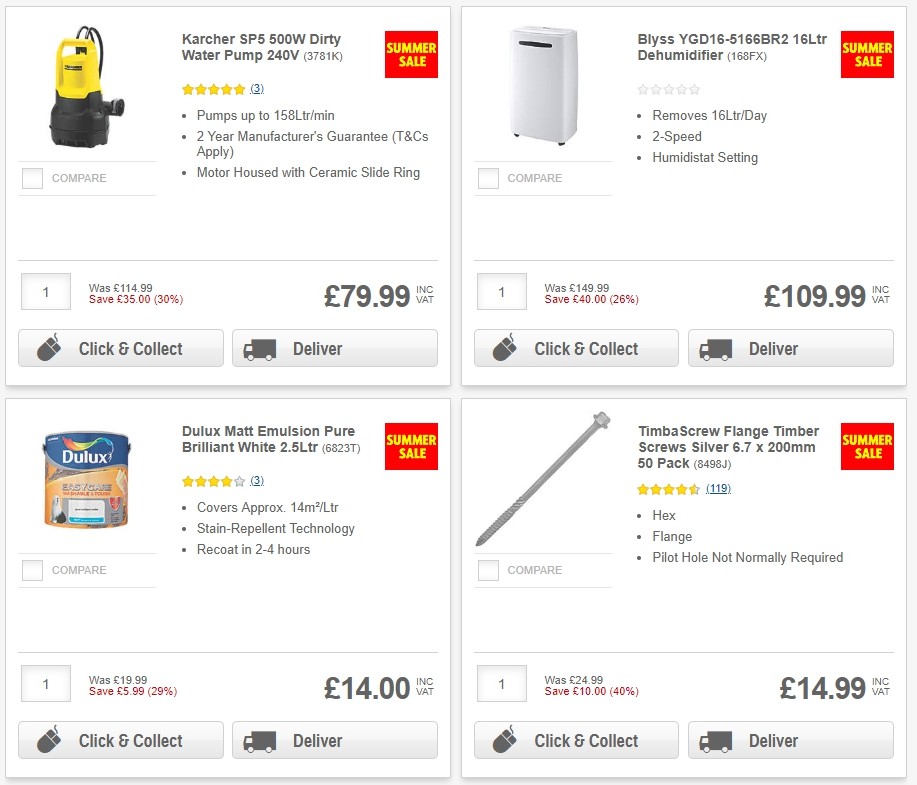Click truck icon on TimbaScrew Deliver button
This screenshot has width=917, height=785.
716,740
